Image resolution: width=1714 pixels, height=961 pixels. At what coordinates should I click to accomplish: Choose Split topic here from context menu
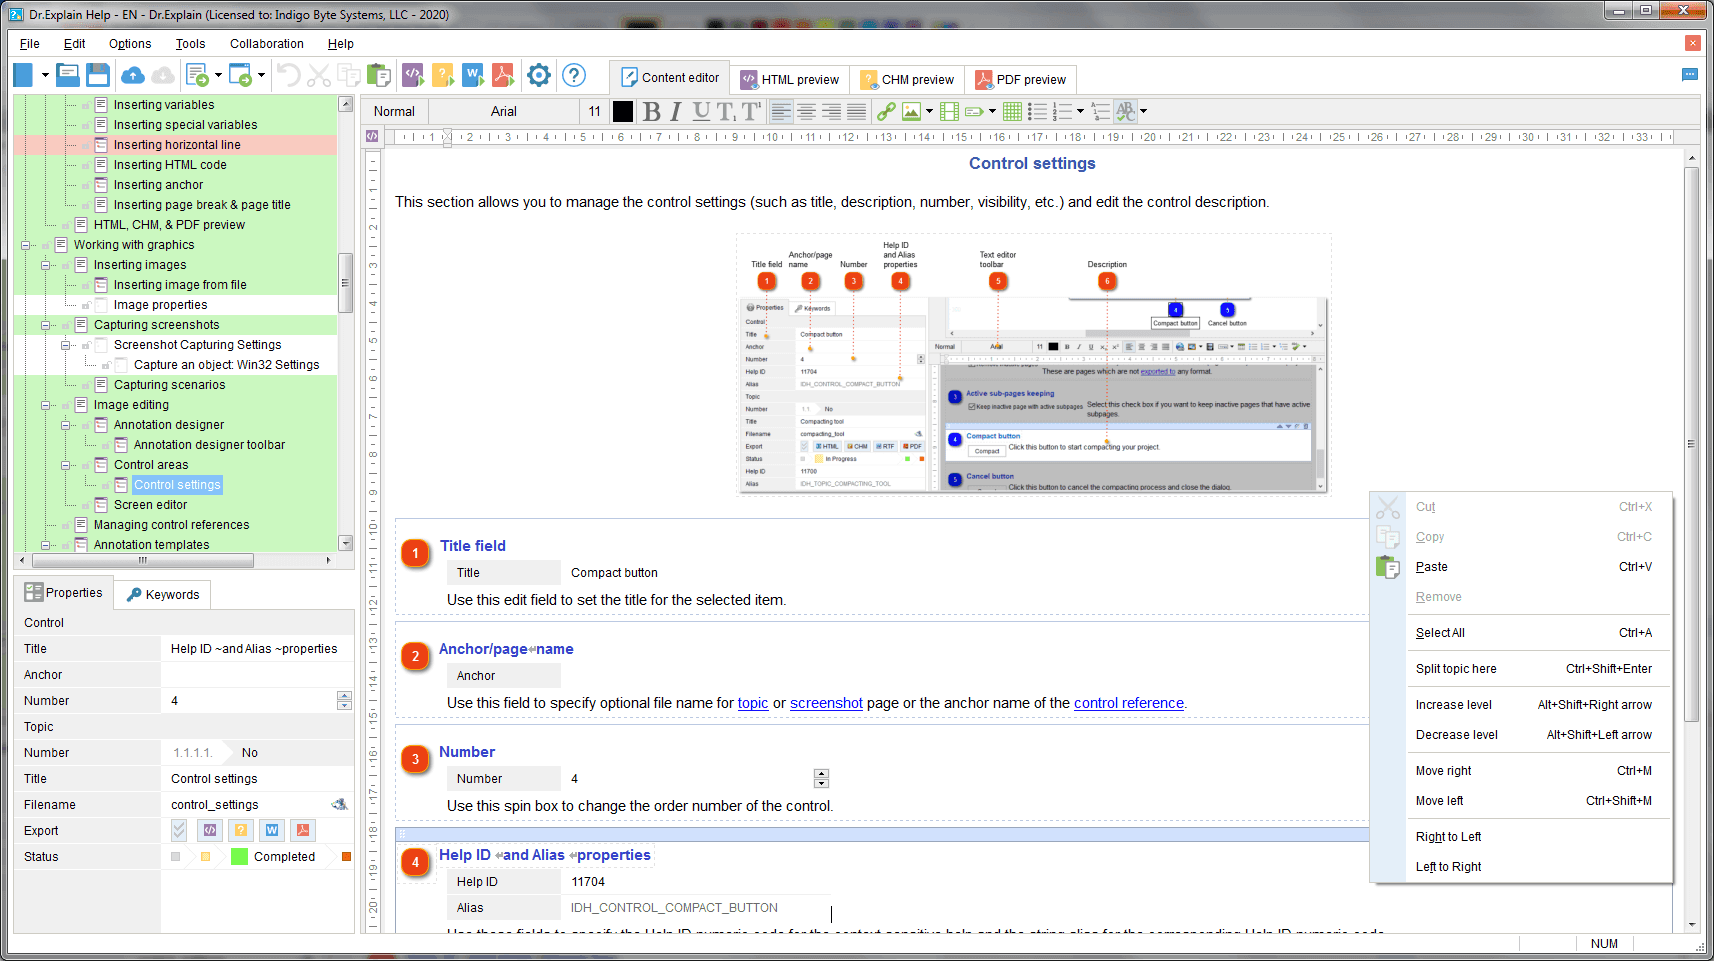[1456, 669]
